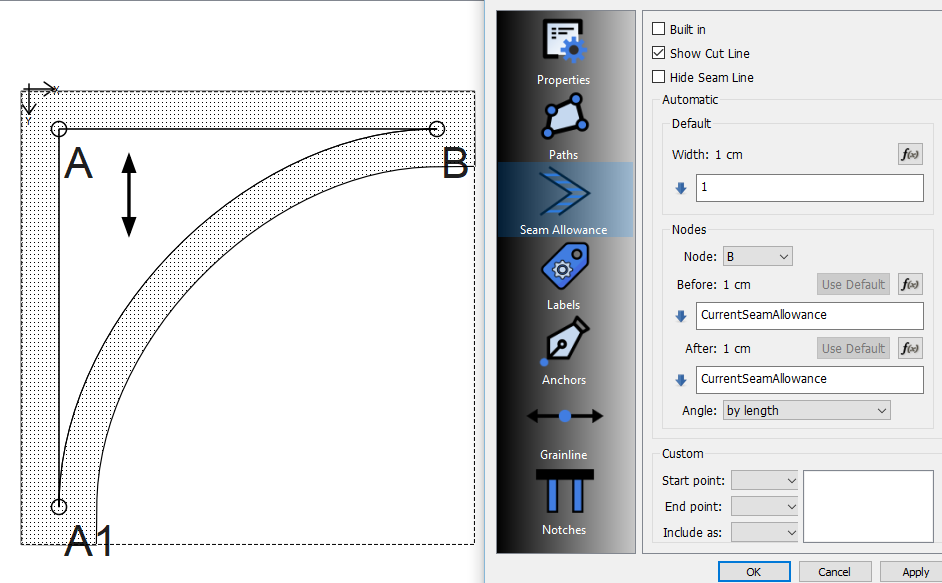Open formula editor for default Width

(x=909, y=154)
